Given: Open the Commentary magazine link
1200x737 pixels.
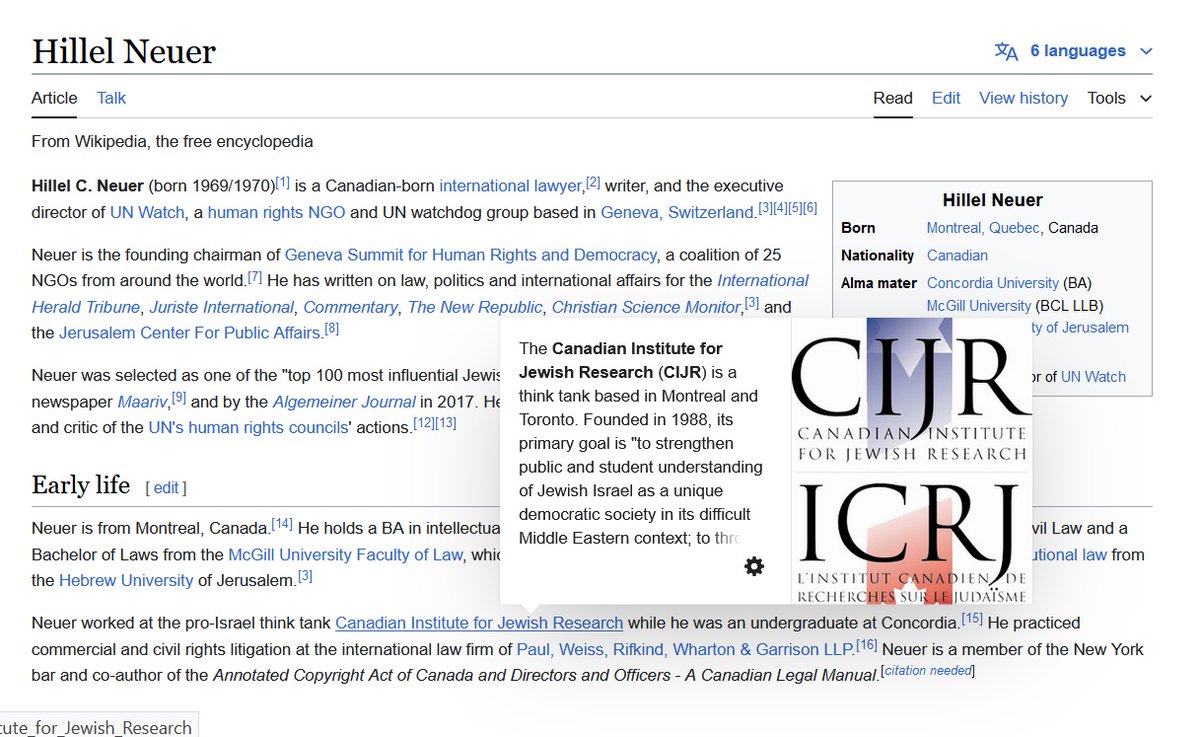Looking at the screenshot, I should point(350,307).
